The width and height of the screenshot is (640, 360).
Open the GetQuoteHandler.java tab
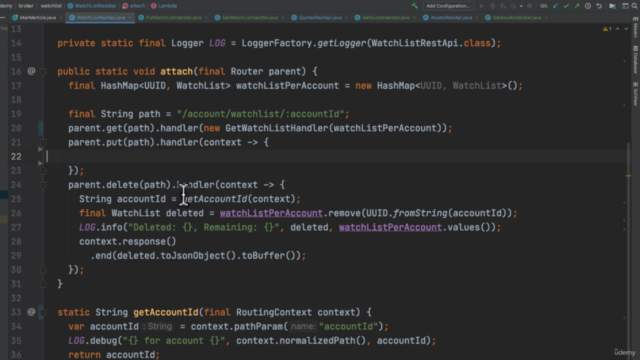tap(385, 18)
